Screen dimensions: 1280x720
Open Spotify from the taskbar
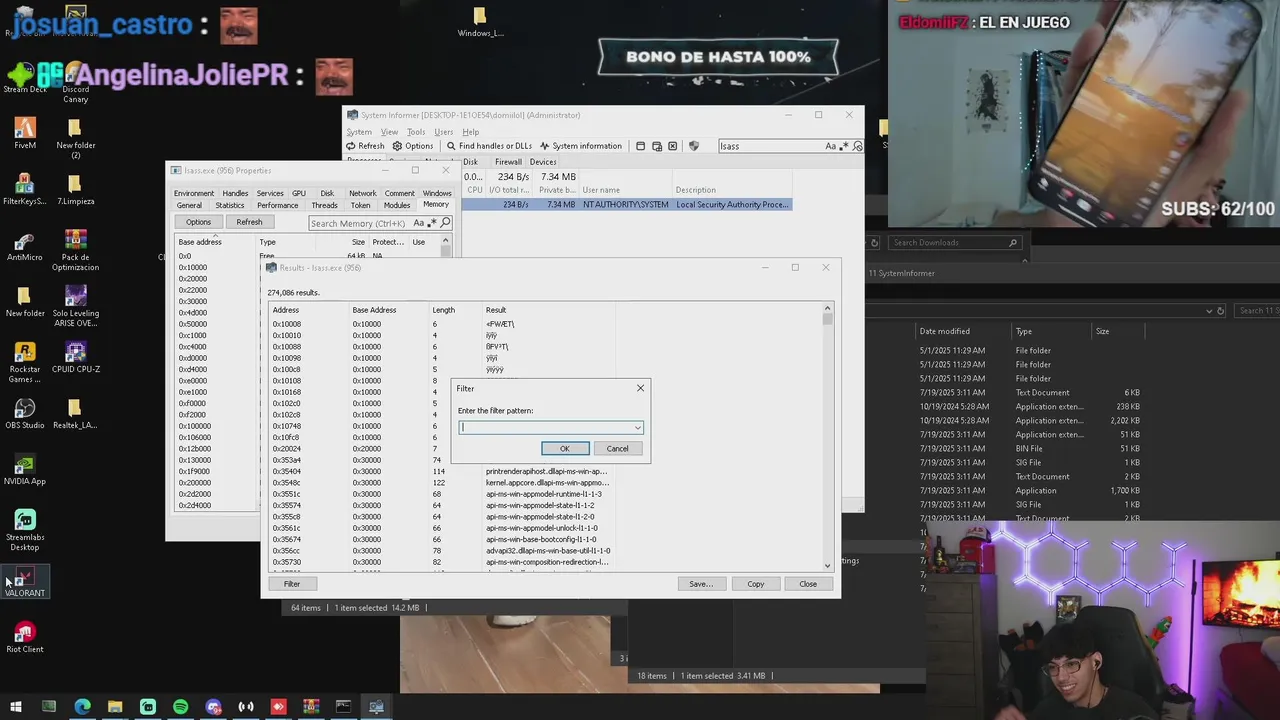coord(180,707)
